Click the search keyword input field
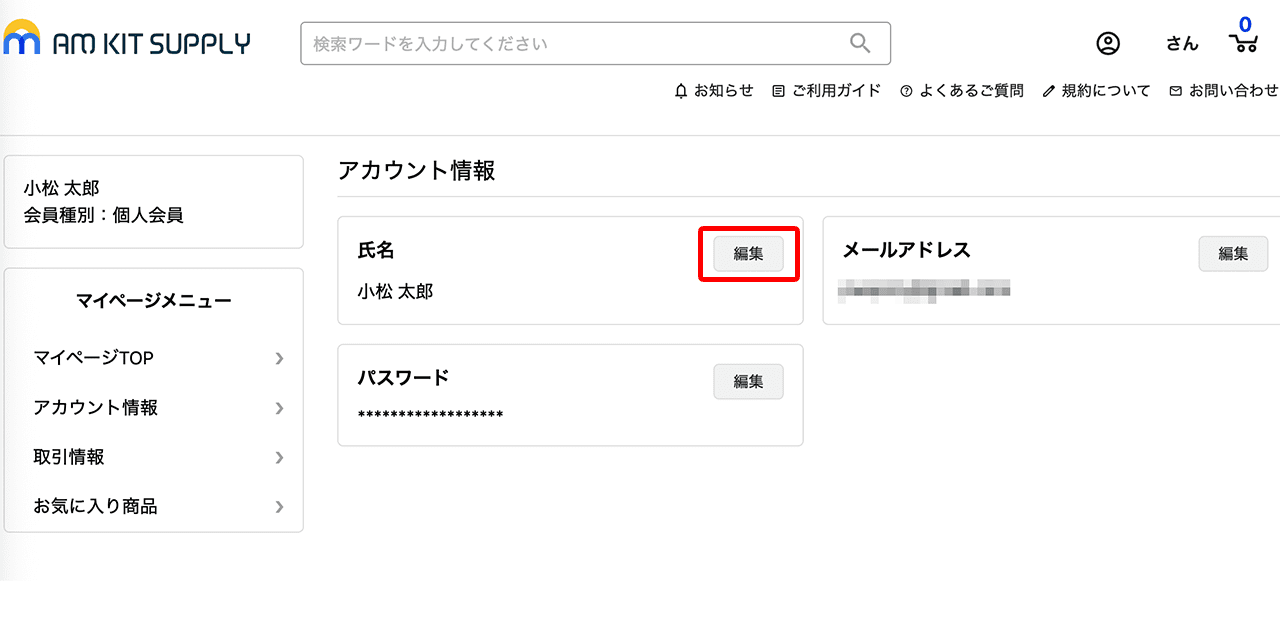This screenshot has width=1280, height=622. coord(560,43)
